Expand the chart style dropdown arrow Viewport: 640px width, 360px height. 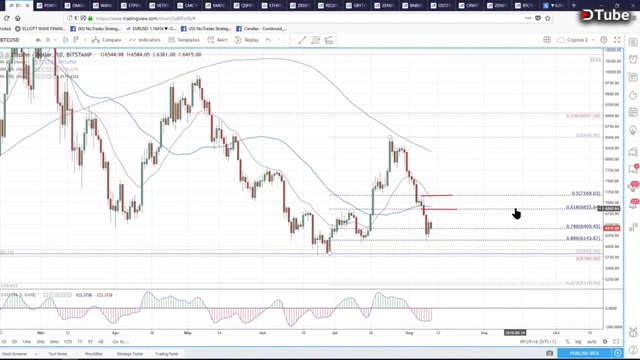pos(85,40)
